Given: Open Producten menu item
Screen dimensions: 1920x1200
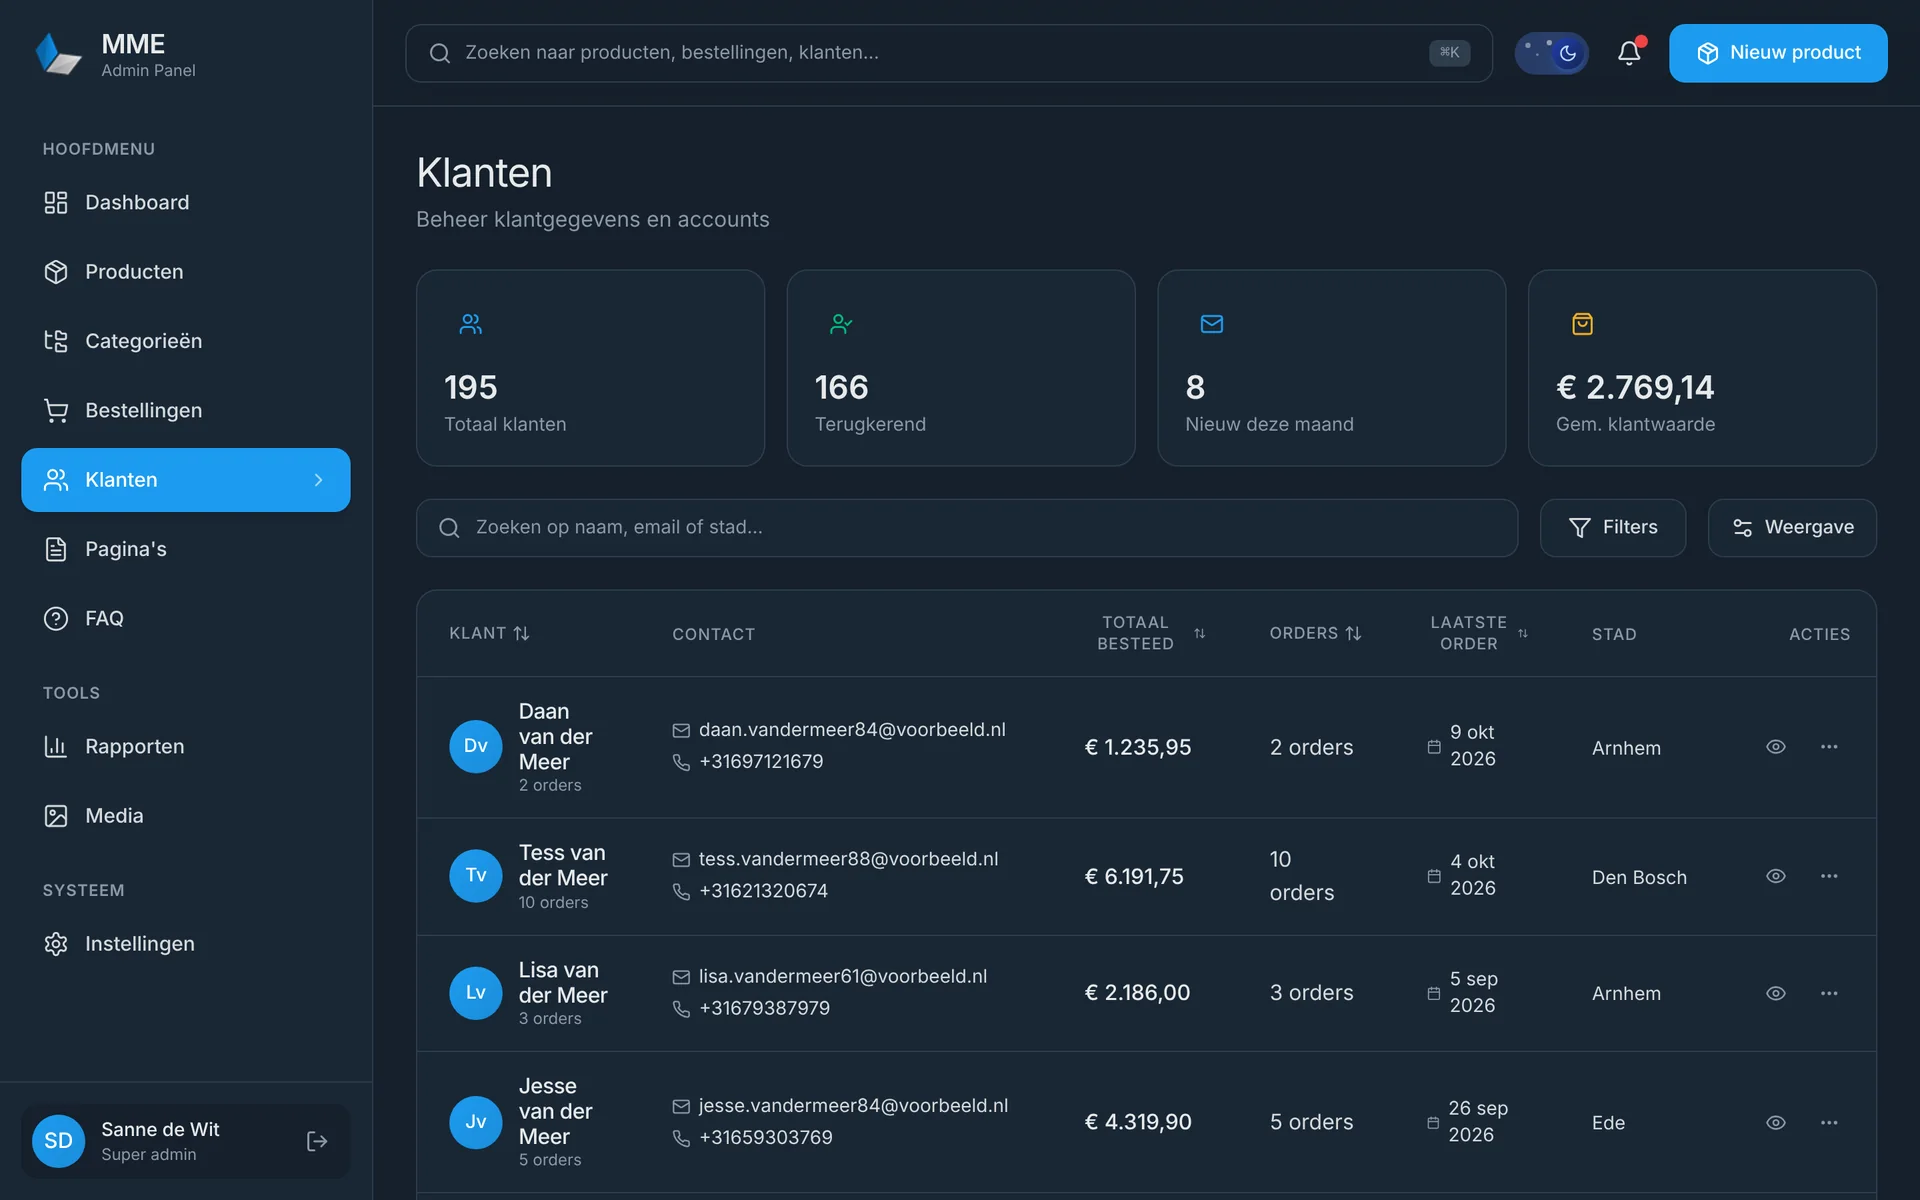Looking at the screenshot, I should (x=186, y=272).
